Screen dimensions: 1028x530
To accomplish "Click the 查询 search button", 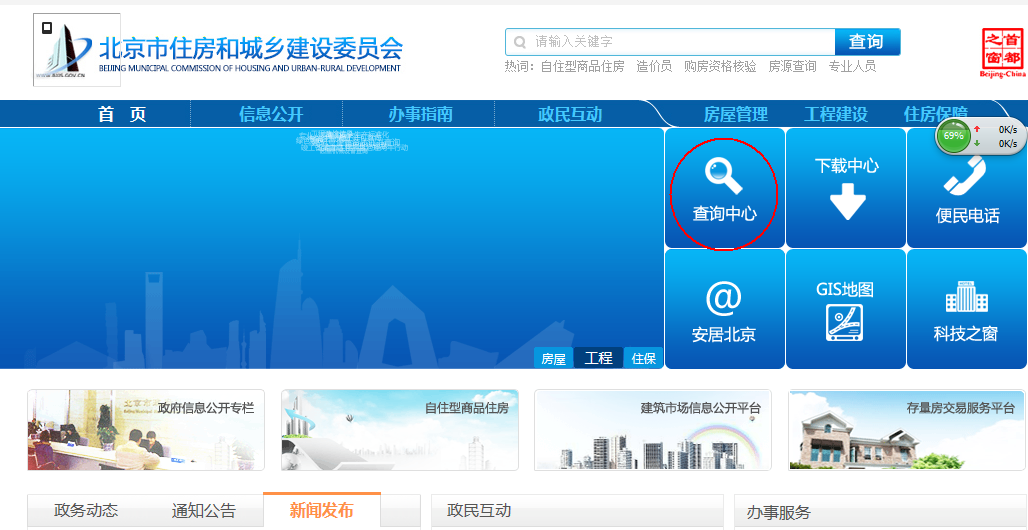I will [x=867, y=42].
